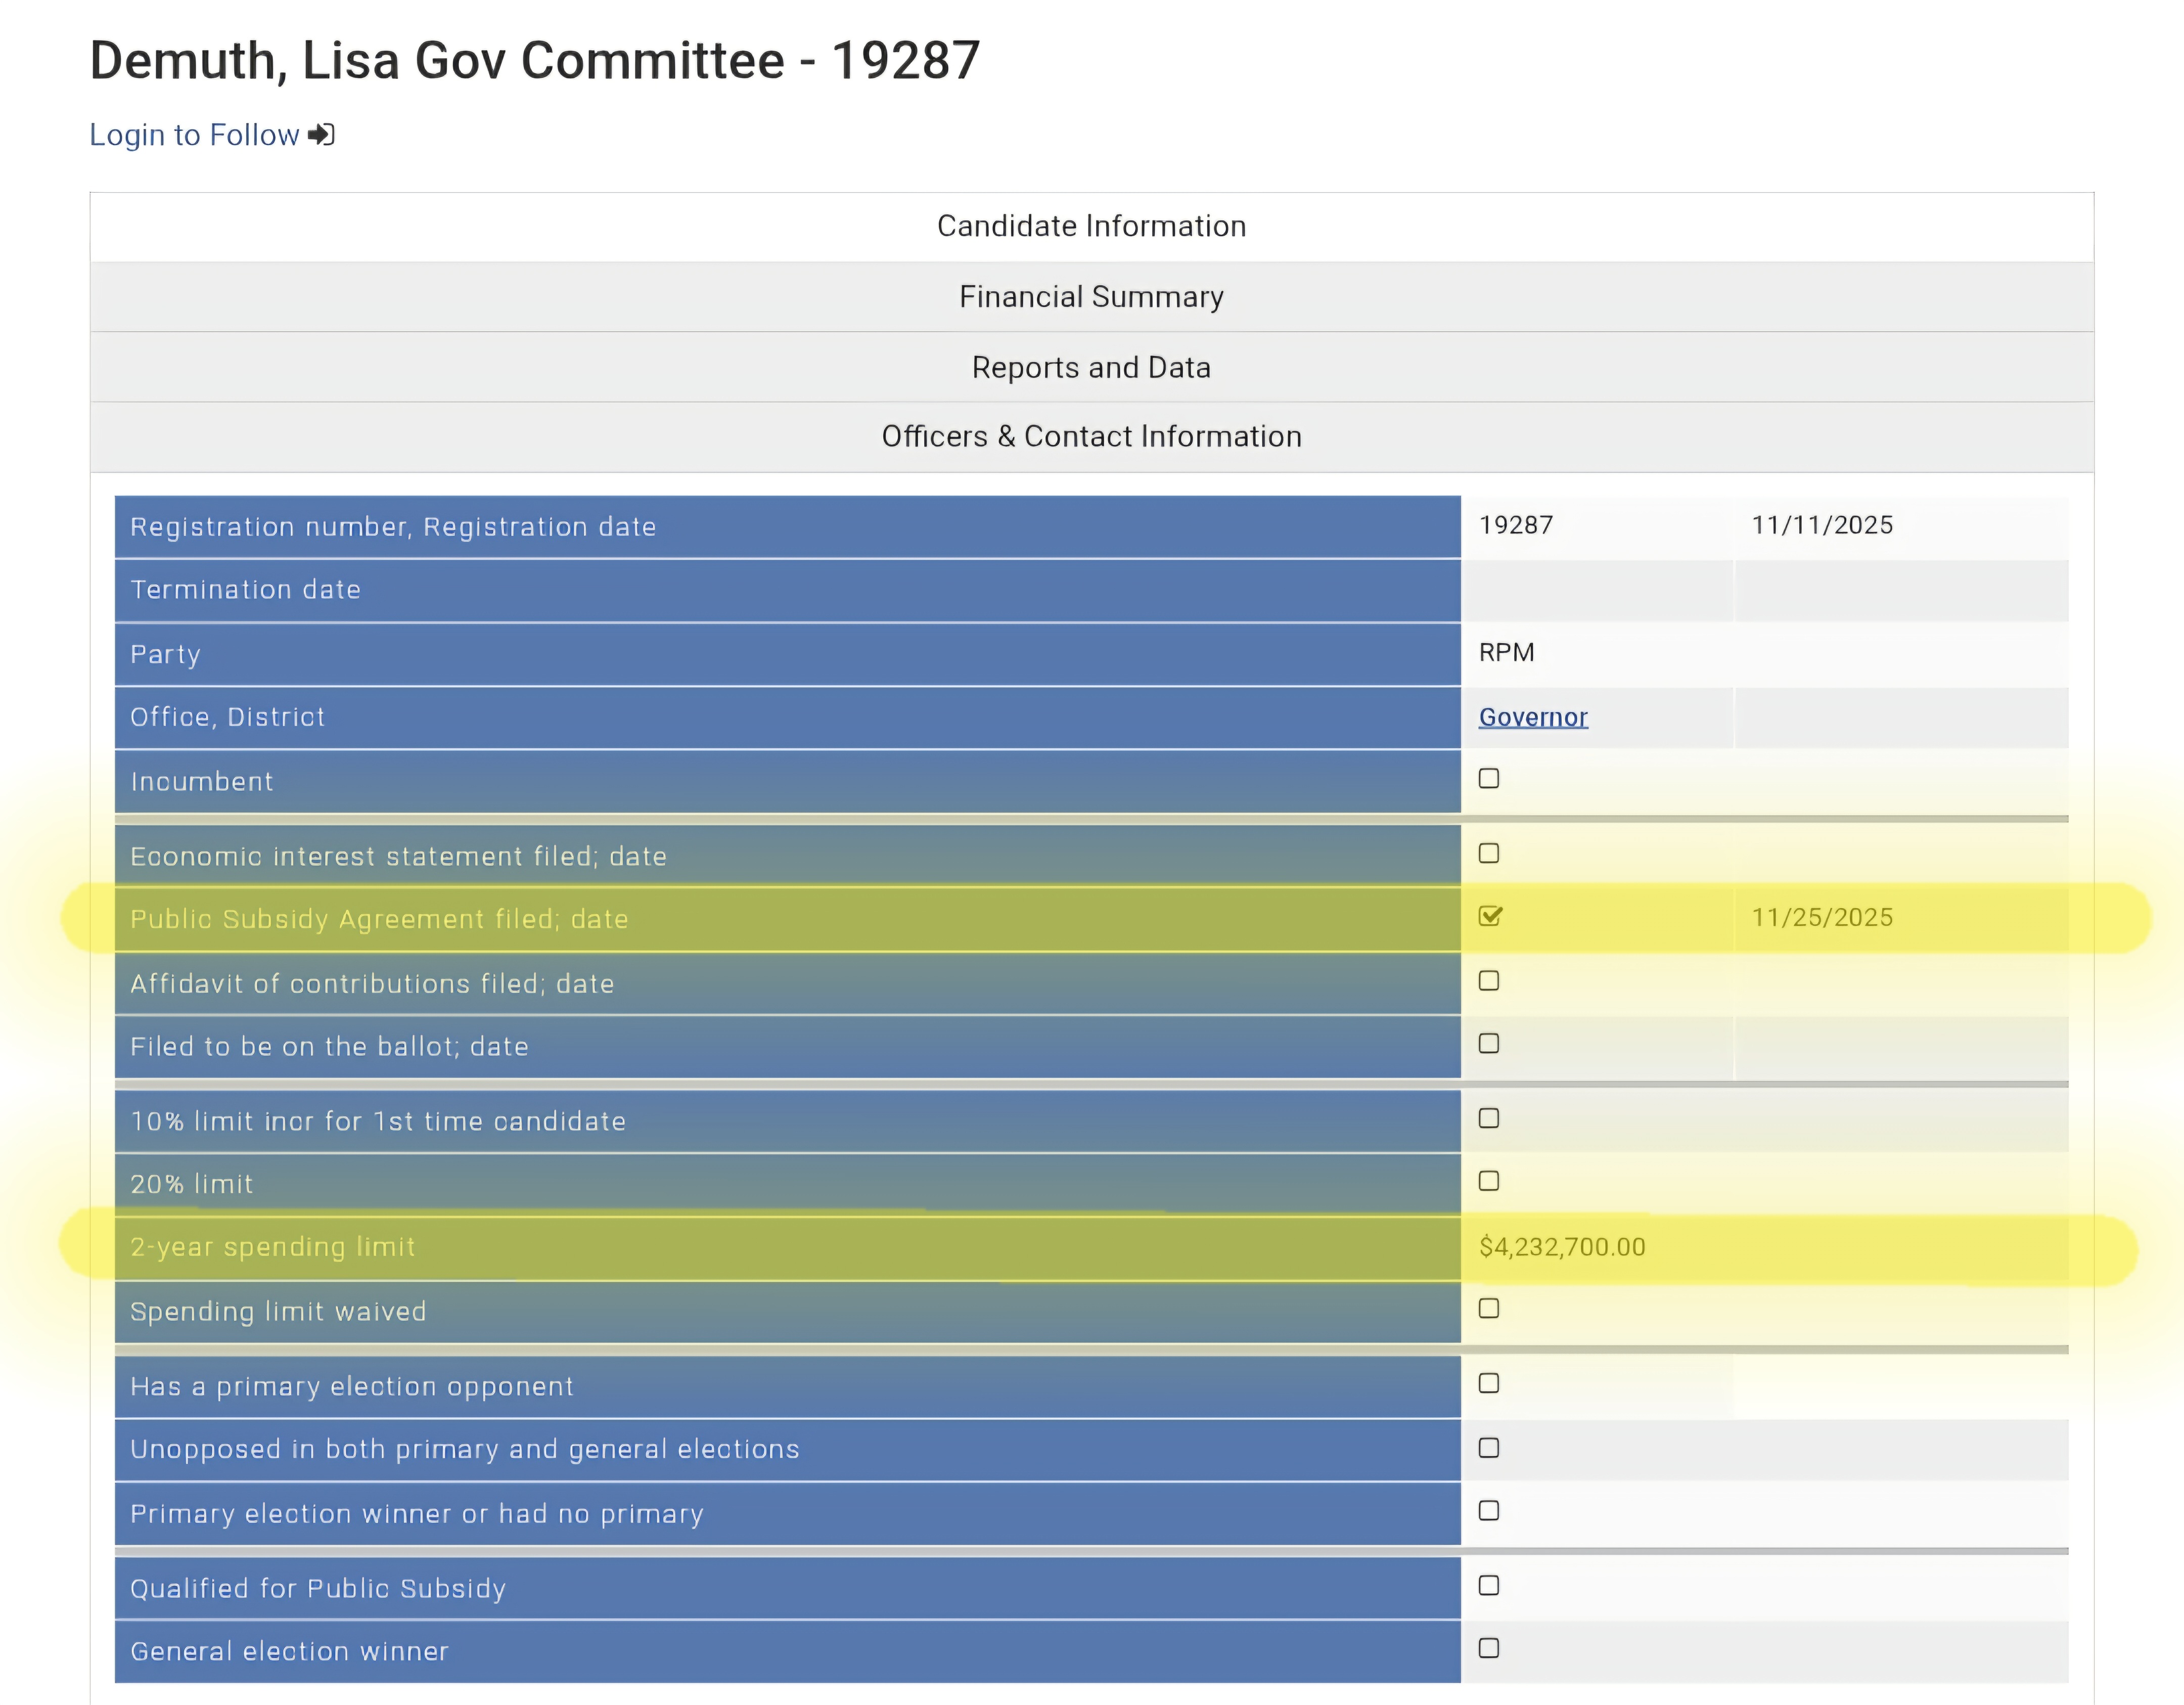The image size is (2184, 1705).
Task: Tick Unopposed in both primary and general elections
Action: (1488, 1448)
